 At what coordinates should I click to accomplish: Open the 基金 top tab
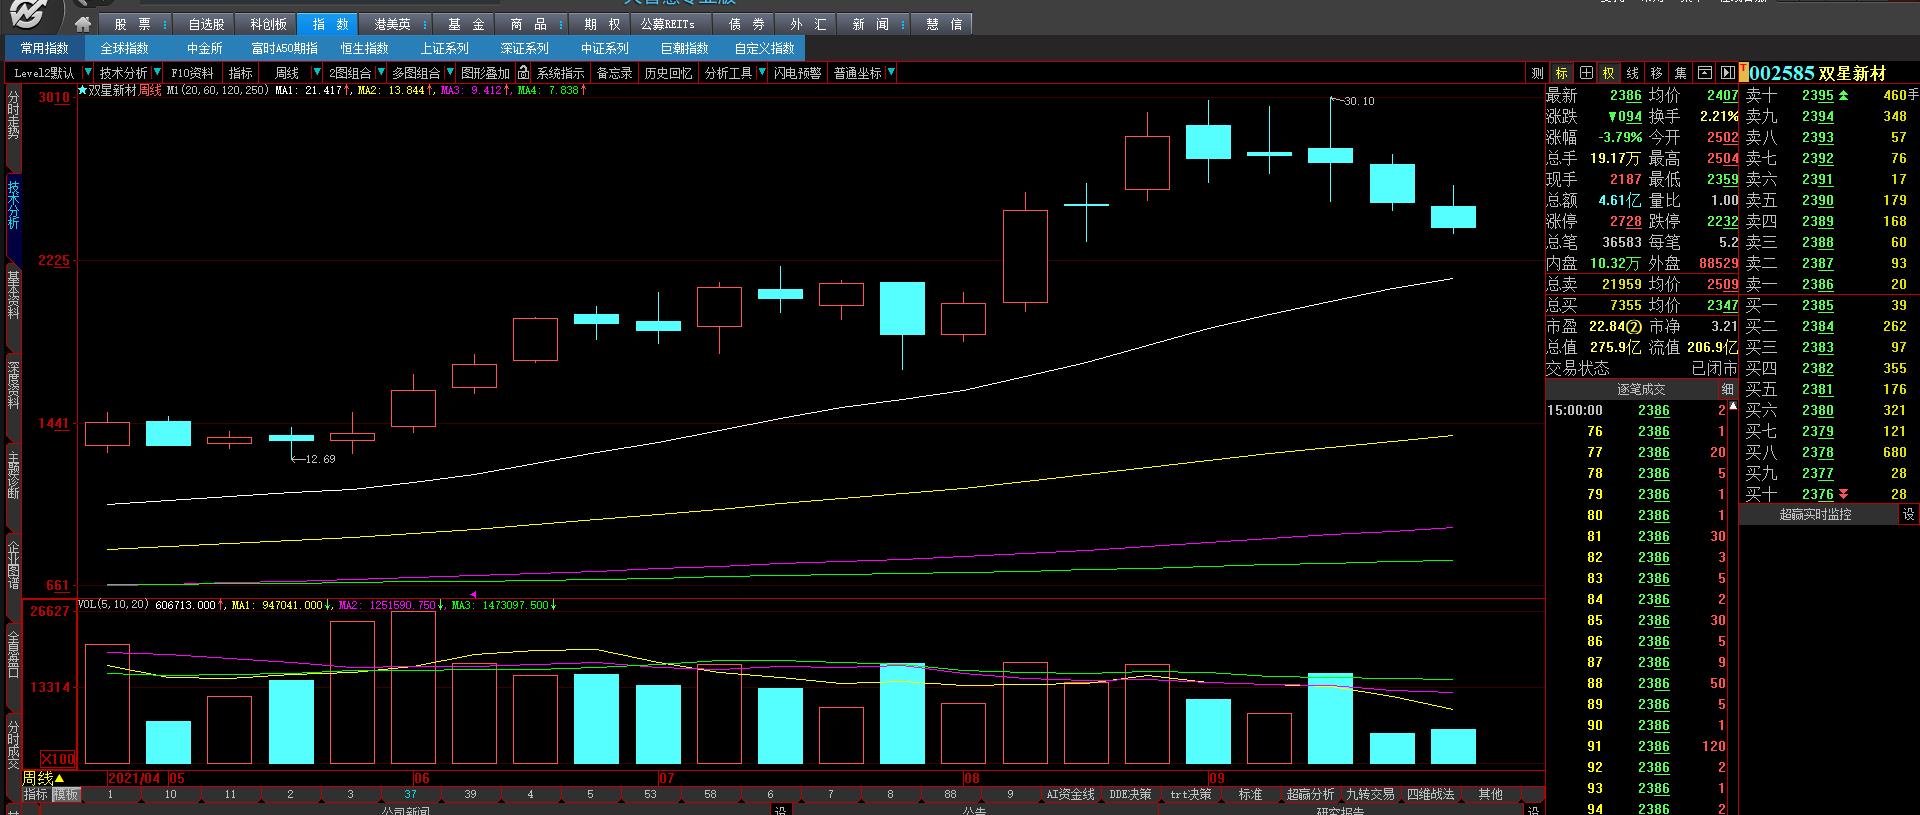tap(465, 24)
